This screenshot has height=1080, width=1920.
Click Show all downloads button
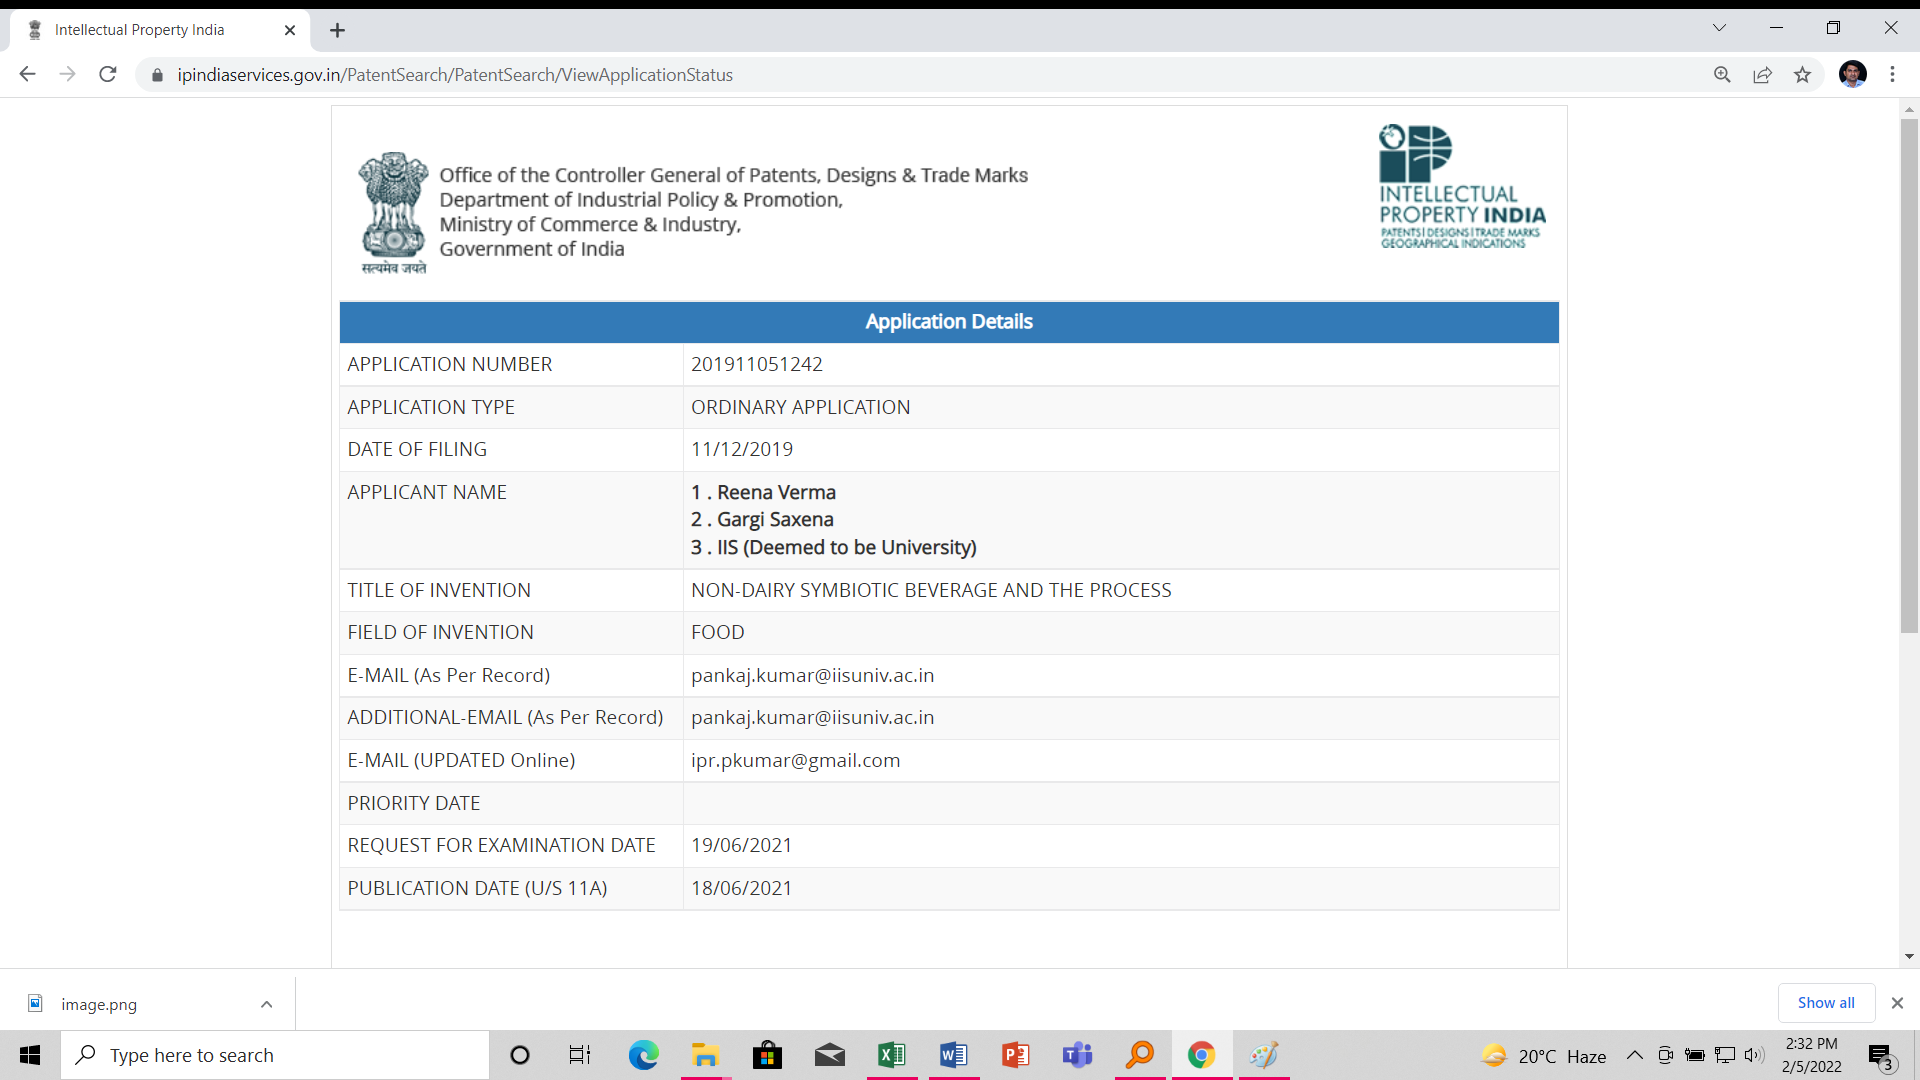pyautogui.click(x=1825, y=1003)
